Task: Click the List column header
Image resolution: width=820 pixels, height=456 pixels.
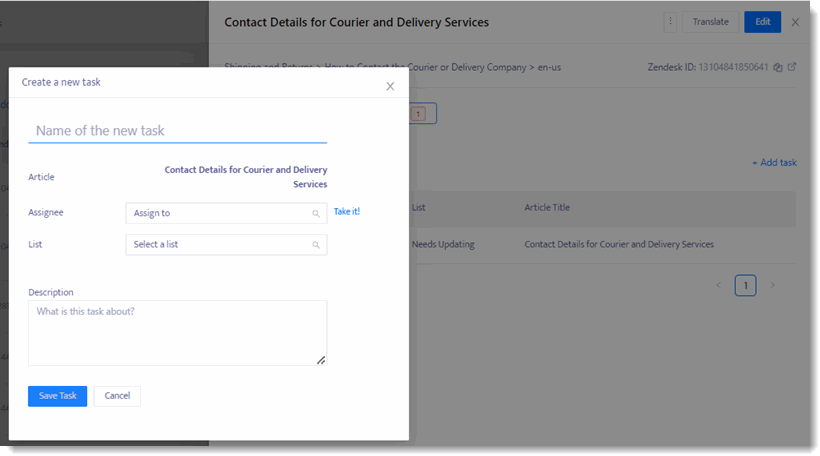Action: pyautogui.click(x=418, y=208)
